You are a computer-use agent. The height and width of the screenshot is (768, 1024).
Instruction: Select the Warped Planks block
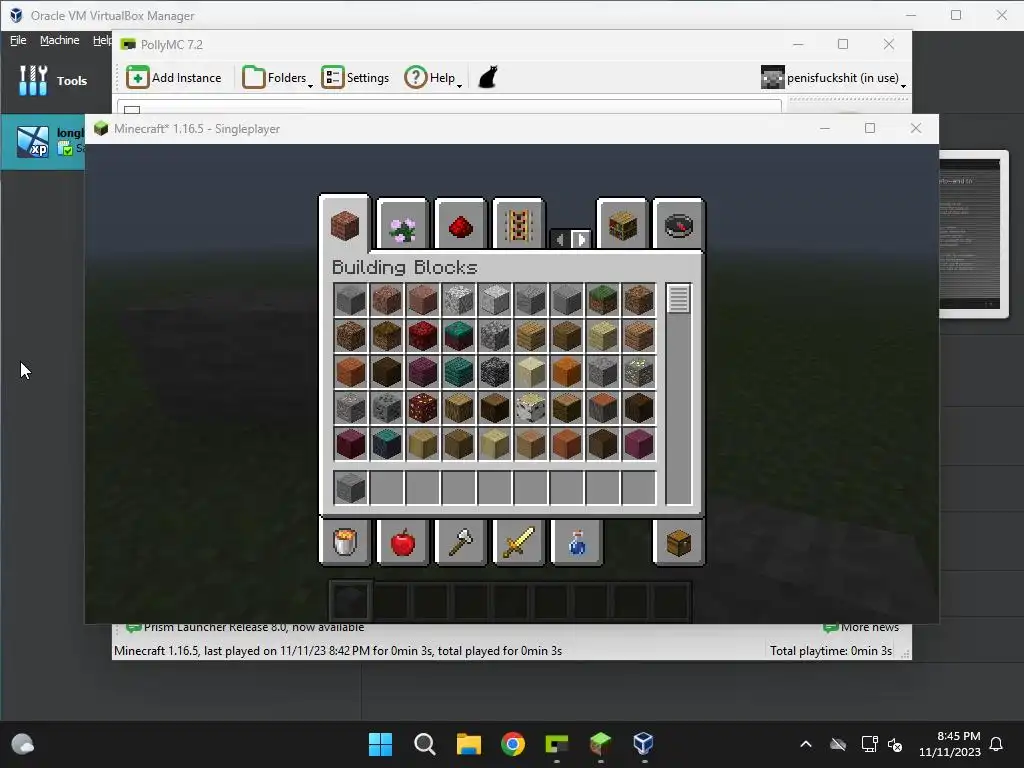[x=458, y=372]
